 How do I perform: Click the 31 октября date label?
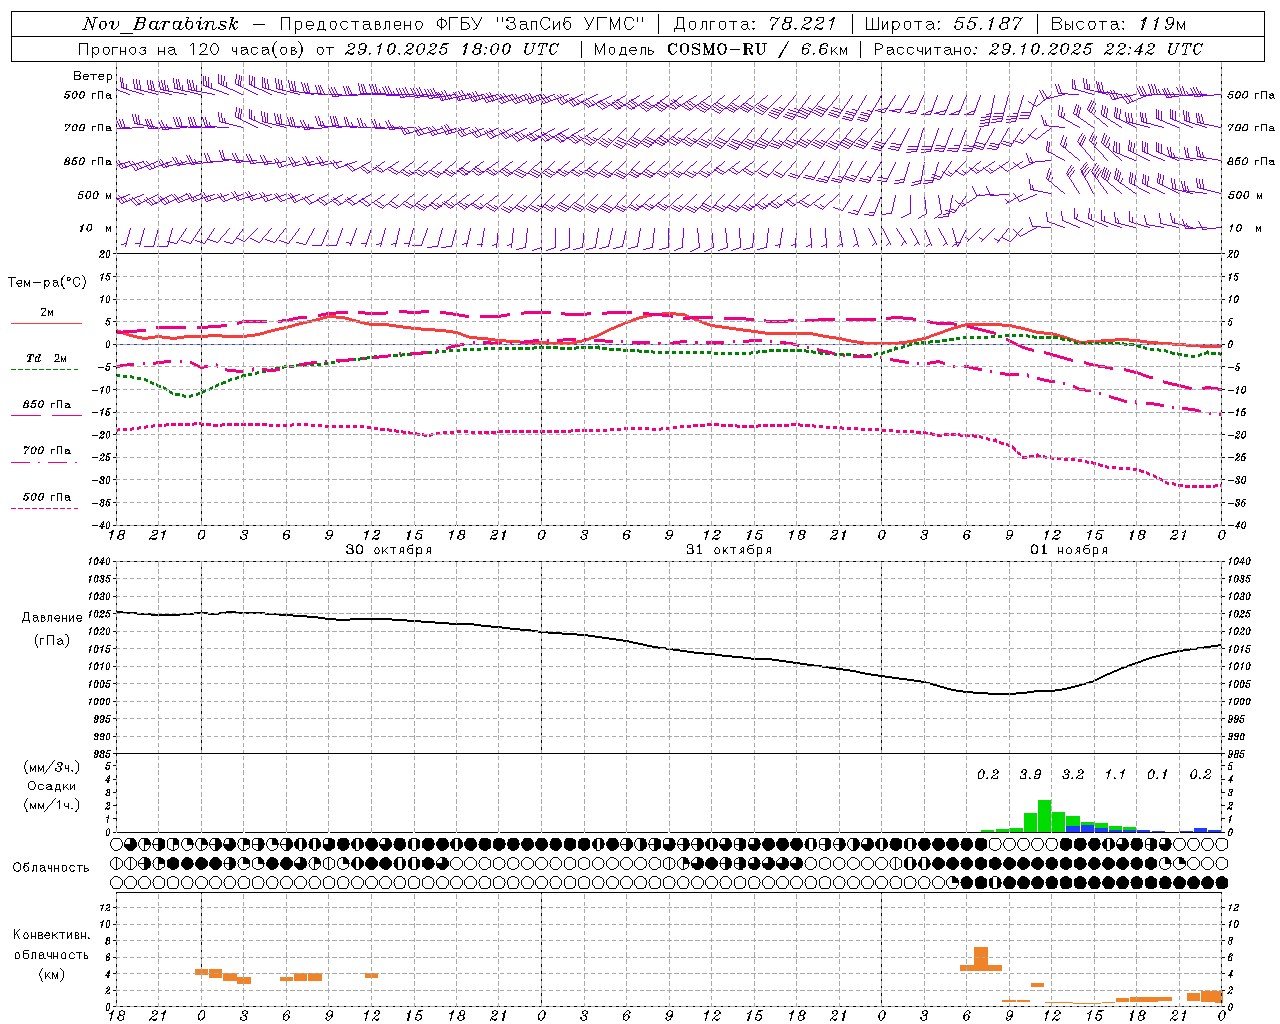point(729,550)
